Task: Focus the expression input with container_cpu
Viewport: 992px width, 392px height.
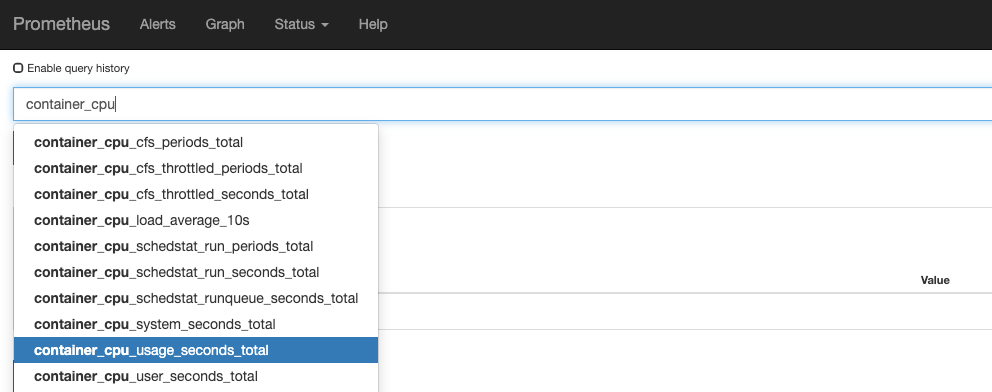Action: pos(502,104)
